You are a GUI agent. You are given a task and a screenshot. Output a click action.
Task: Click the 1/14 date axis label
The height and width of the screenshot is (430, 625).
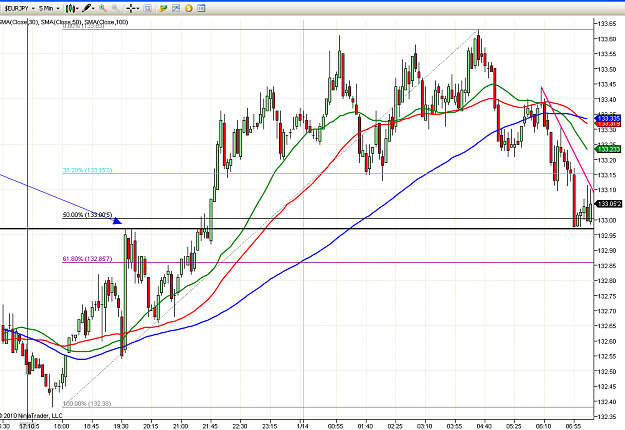[303, 426]
